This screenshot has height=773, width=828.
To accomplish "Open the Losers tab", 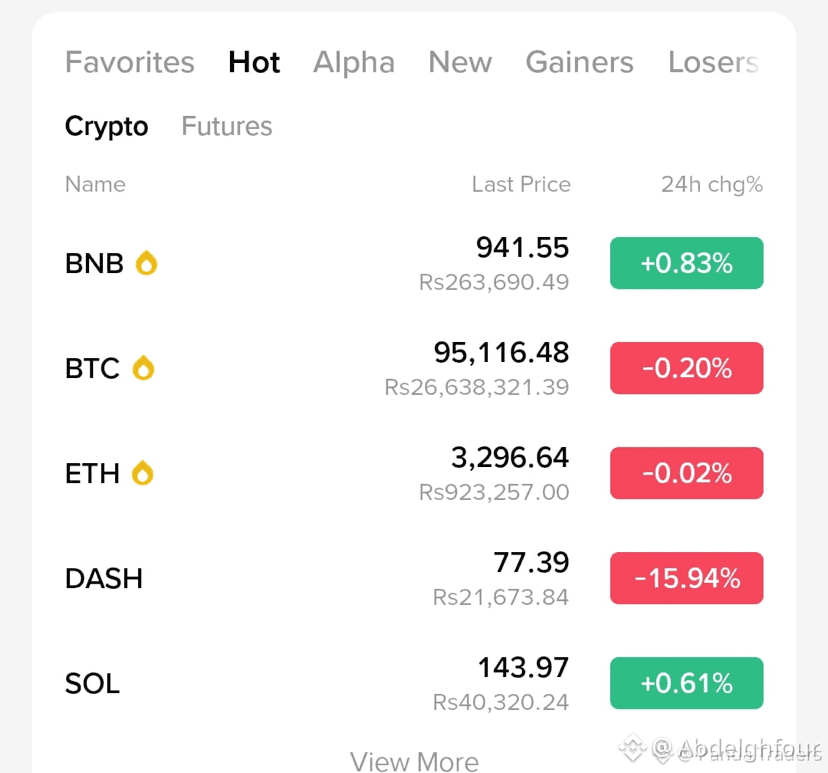I will [713, 62].
